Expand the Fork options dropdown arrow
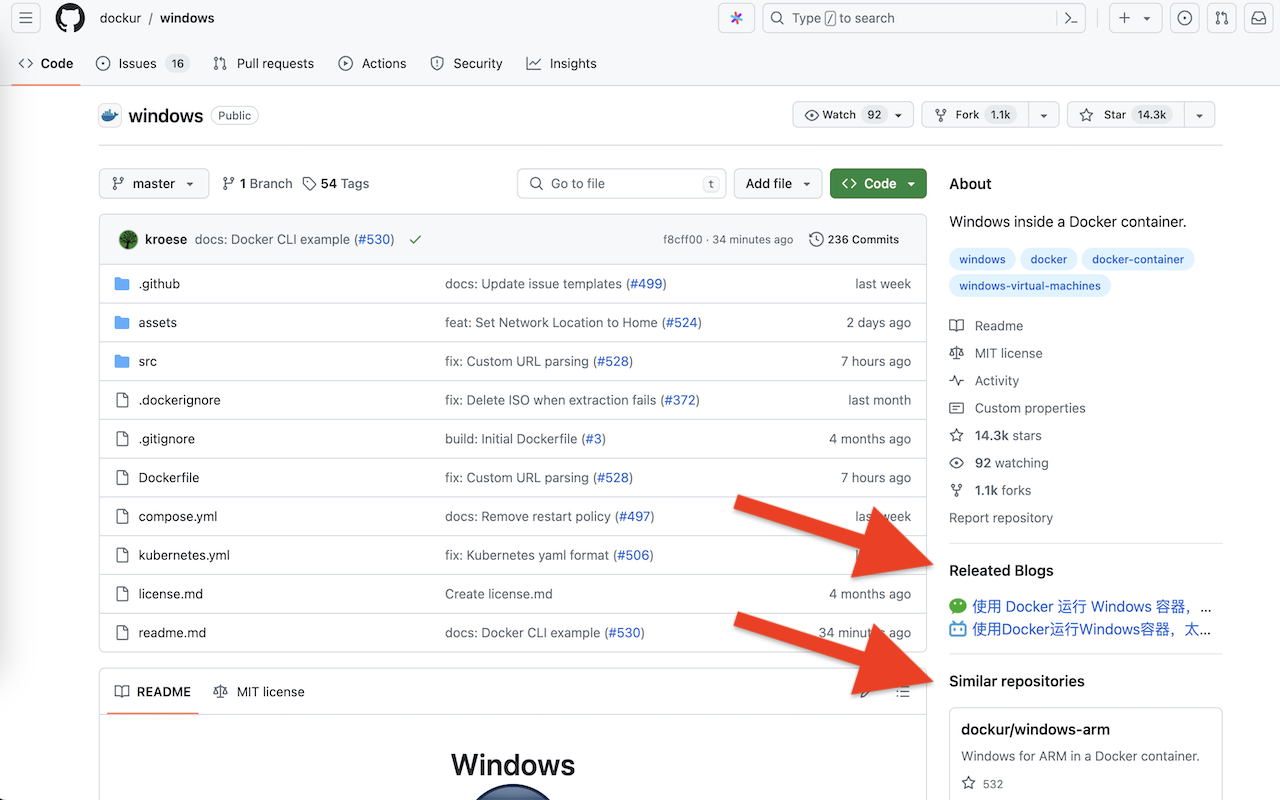Screen dimensions: 1280x800 [1043, 115]
